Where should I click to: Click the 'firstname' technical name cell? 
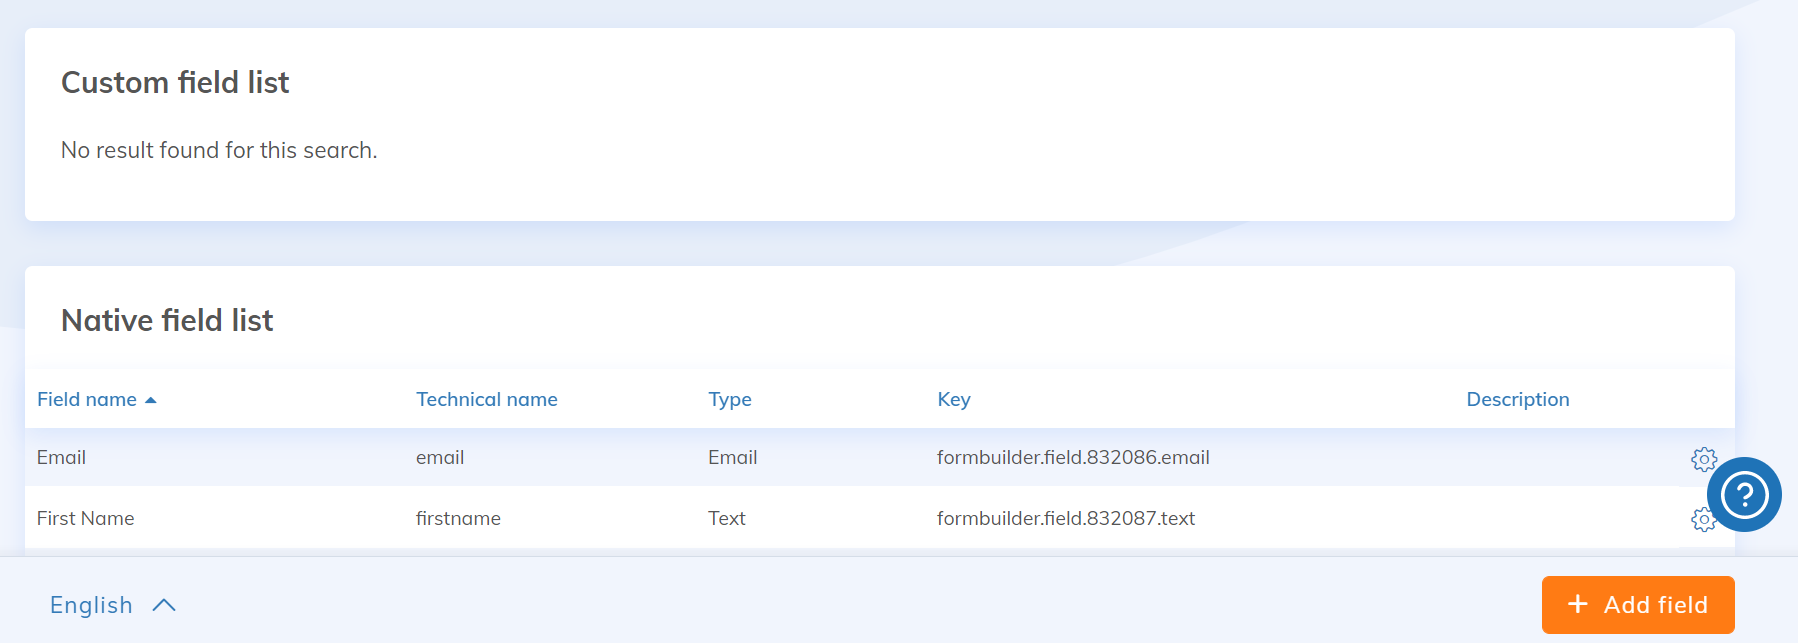(458, 518)
